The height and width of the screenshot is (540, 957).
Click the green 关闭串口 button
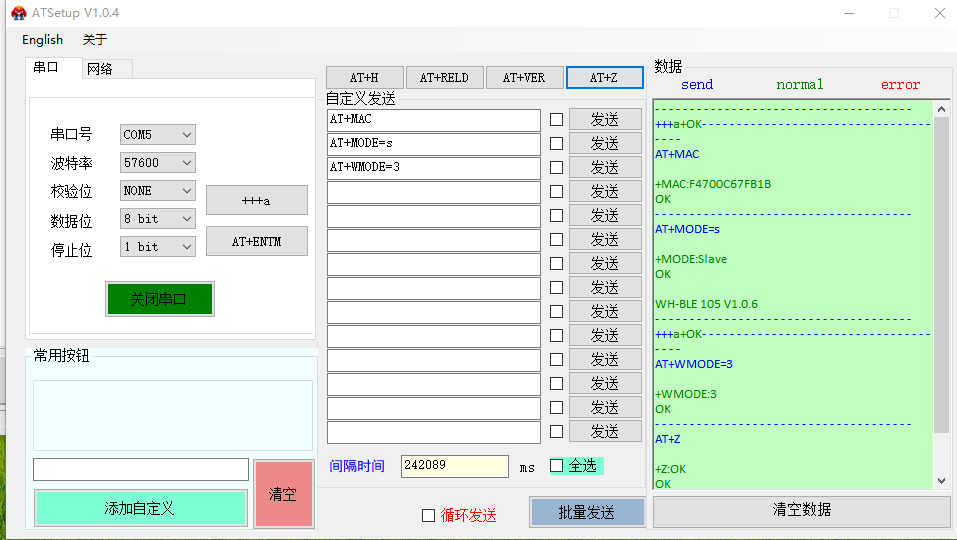tap(159, 299)
